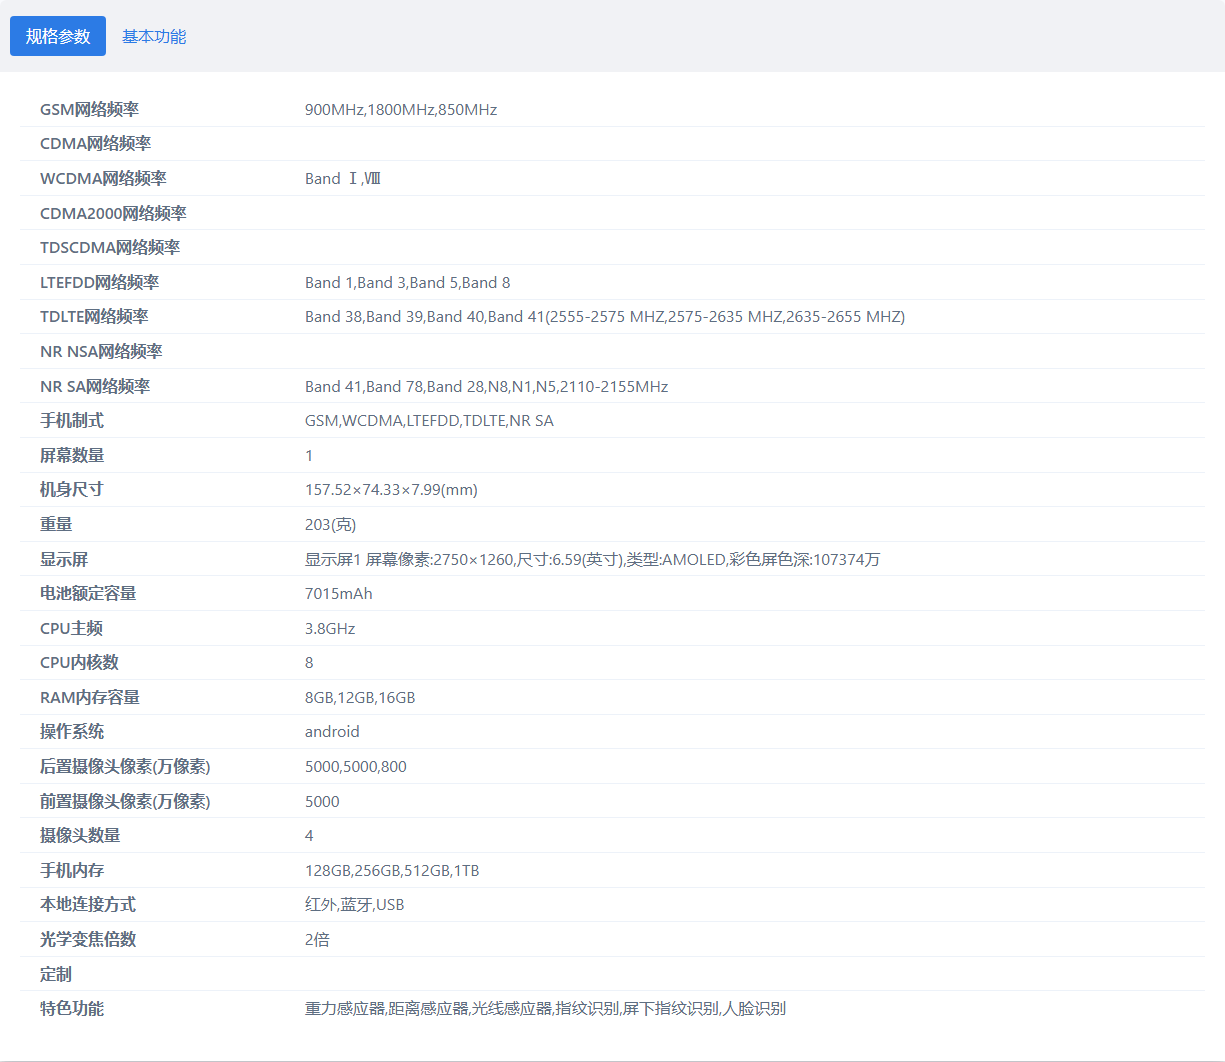Click the 光学变焦倍数 label

coord(88,939)
